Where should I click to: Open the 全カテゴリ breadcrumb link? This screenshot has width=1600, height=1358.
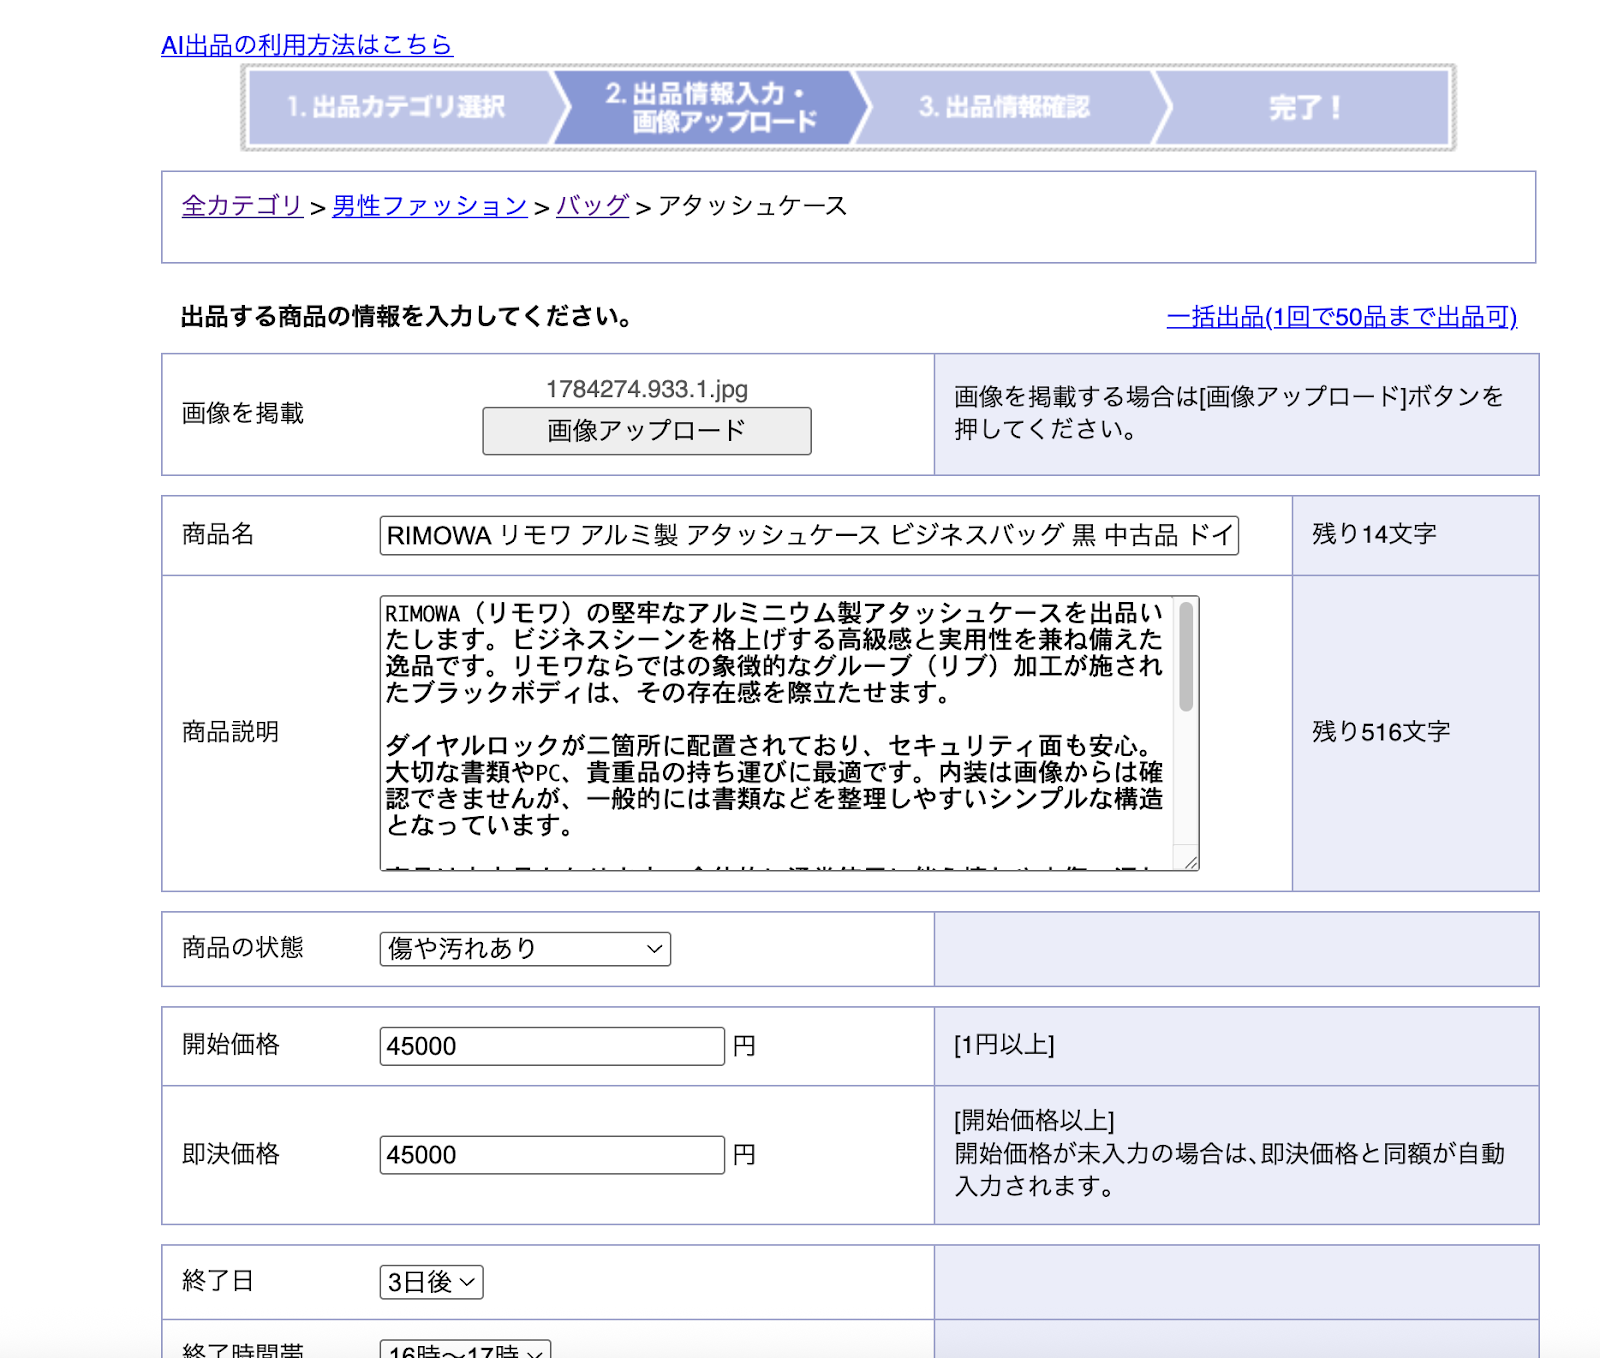tap(242, 206)
